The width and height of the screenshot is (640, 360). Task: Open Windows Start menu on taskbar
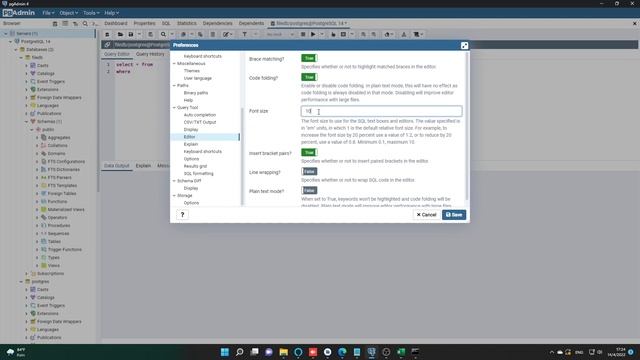(x=224, y=352)
